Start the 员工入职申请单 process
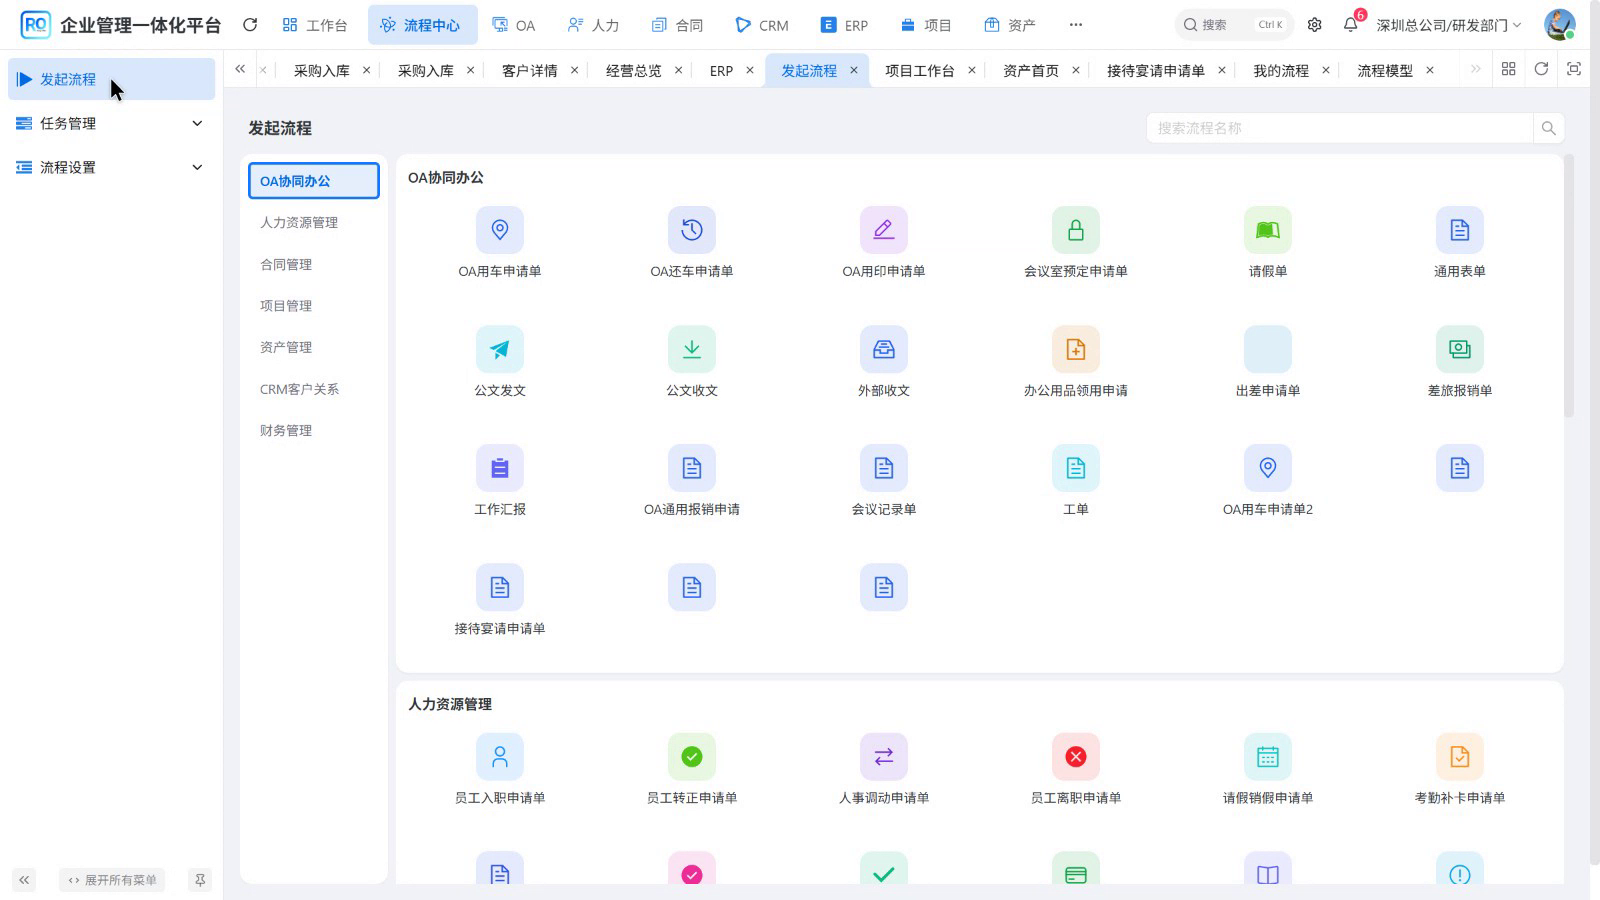Image resolution: width=1600 pixels, height=900 pixels. [500, 757]
